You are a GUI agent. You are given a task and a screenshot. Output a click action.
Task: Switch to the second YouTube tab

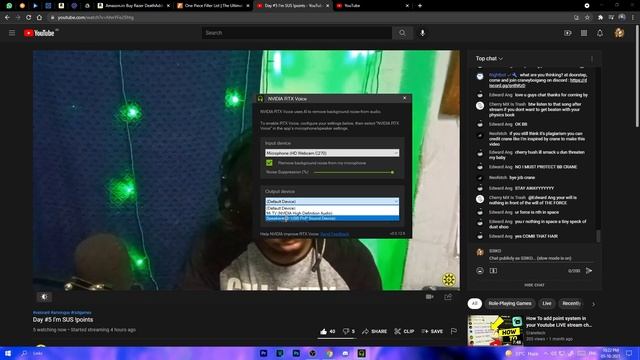[372, 6]
